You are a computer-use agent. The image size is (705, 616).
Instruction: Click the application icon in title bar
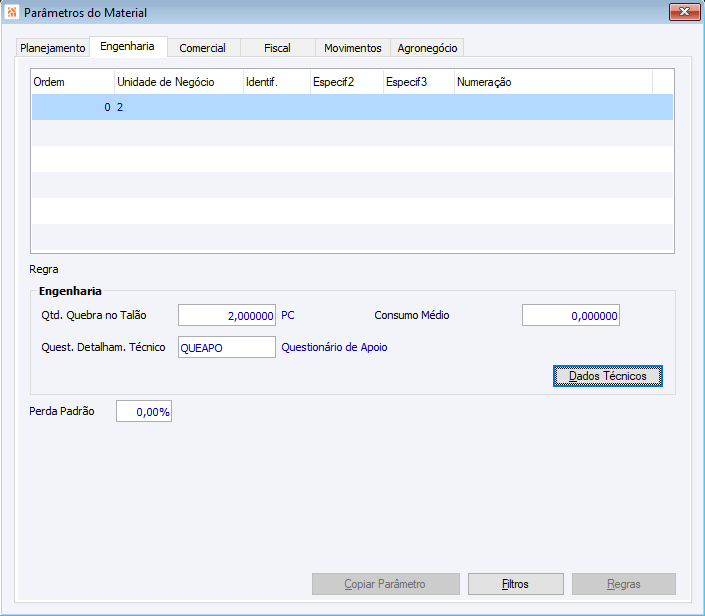[12, 12]
